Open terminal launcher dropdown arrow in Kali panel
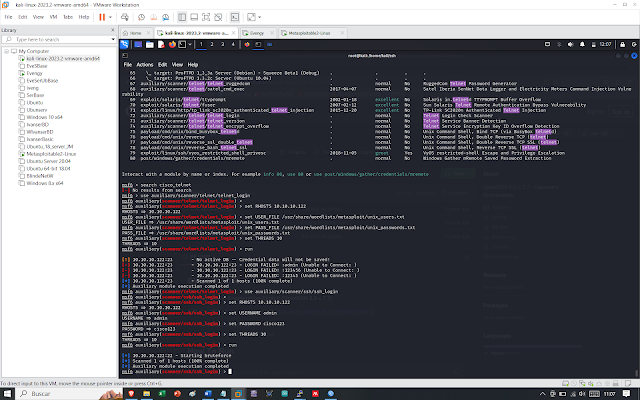Screen dimensions: 640x400 [x=190, y=44]
